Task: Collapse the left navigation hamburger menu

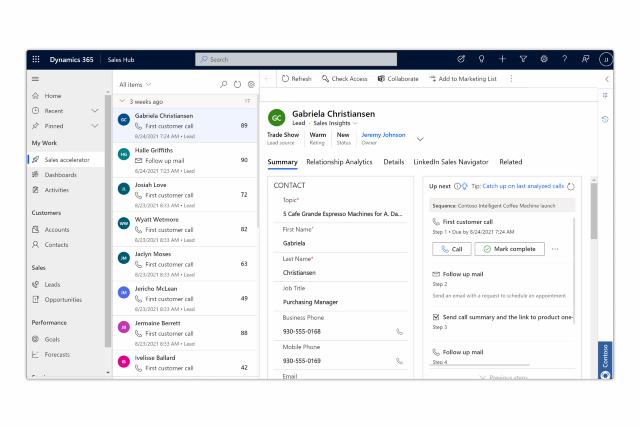Action: [x=37, y=79]
